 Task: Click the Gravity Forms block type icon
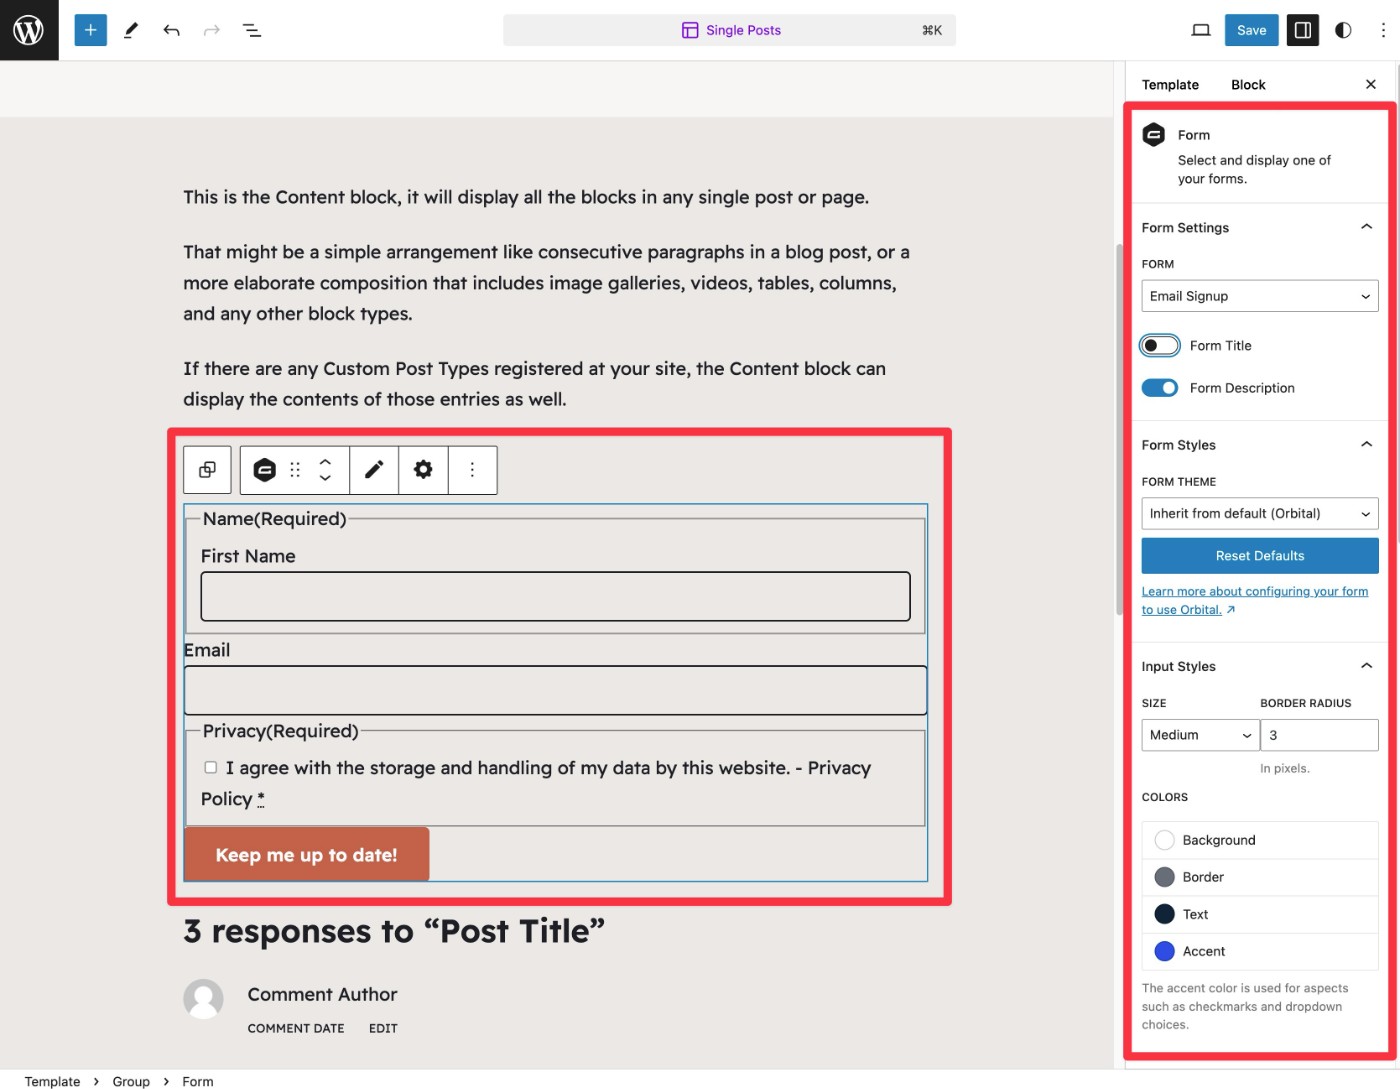point(264,470)
